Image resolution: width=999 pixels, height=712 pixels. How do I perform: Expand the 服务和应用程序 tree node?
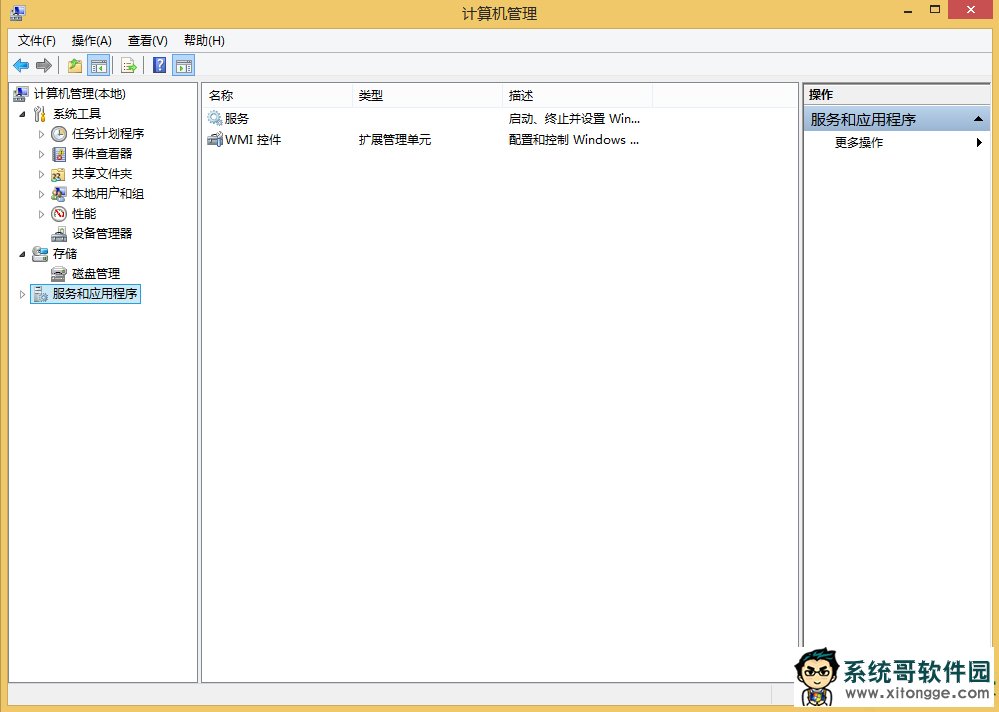pos(23,294)
